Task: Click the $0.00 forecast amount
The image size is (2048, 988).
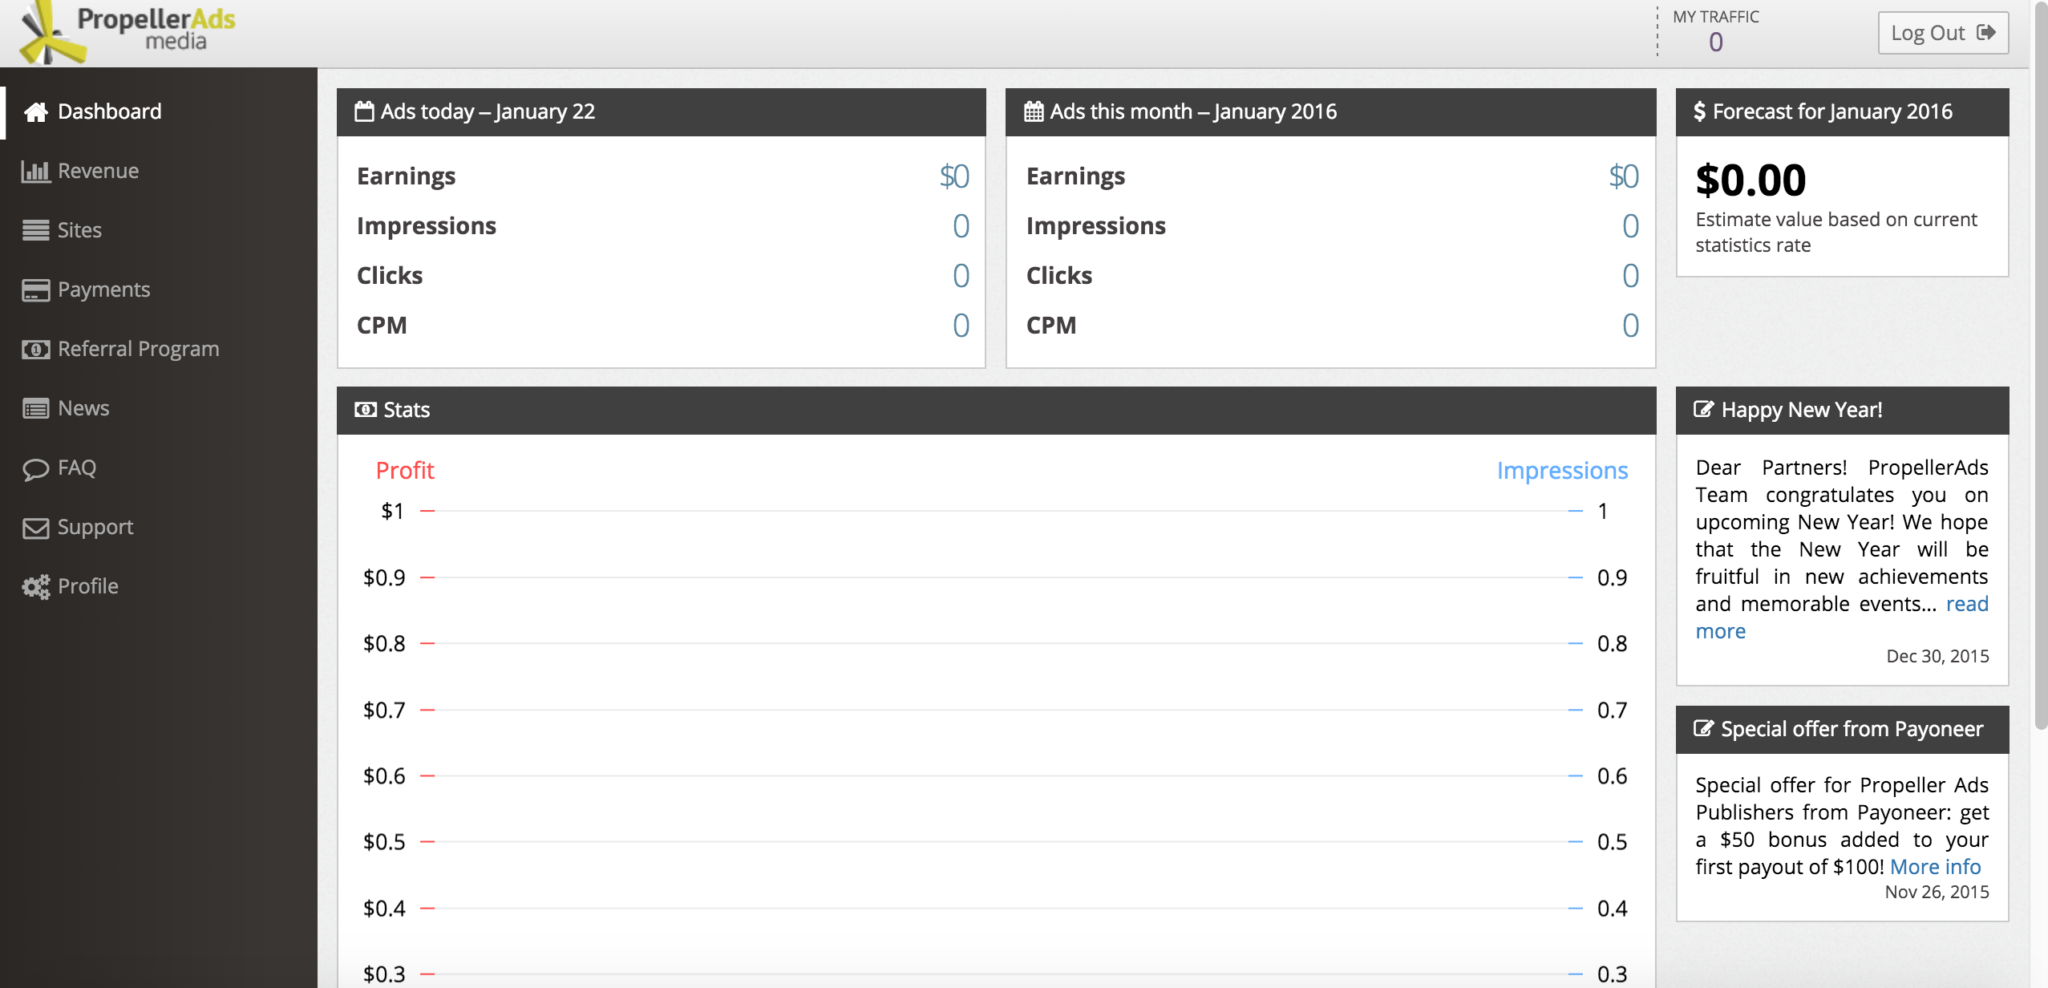Action: (x=1751, y=180)
